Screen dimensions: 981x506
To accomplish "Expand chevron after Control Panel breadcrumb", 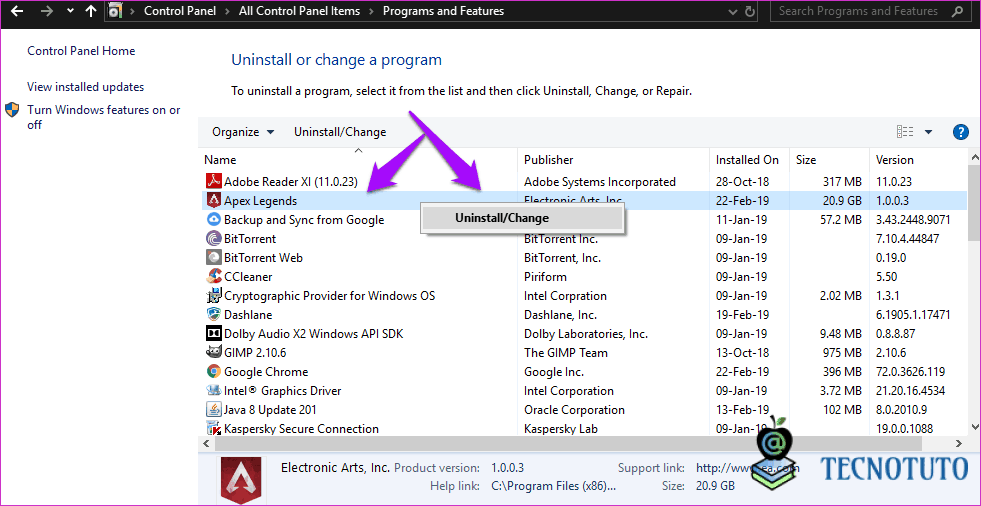I will click(x=229, y=11).
